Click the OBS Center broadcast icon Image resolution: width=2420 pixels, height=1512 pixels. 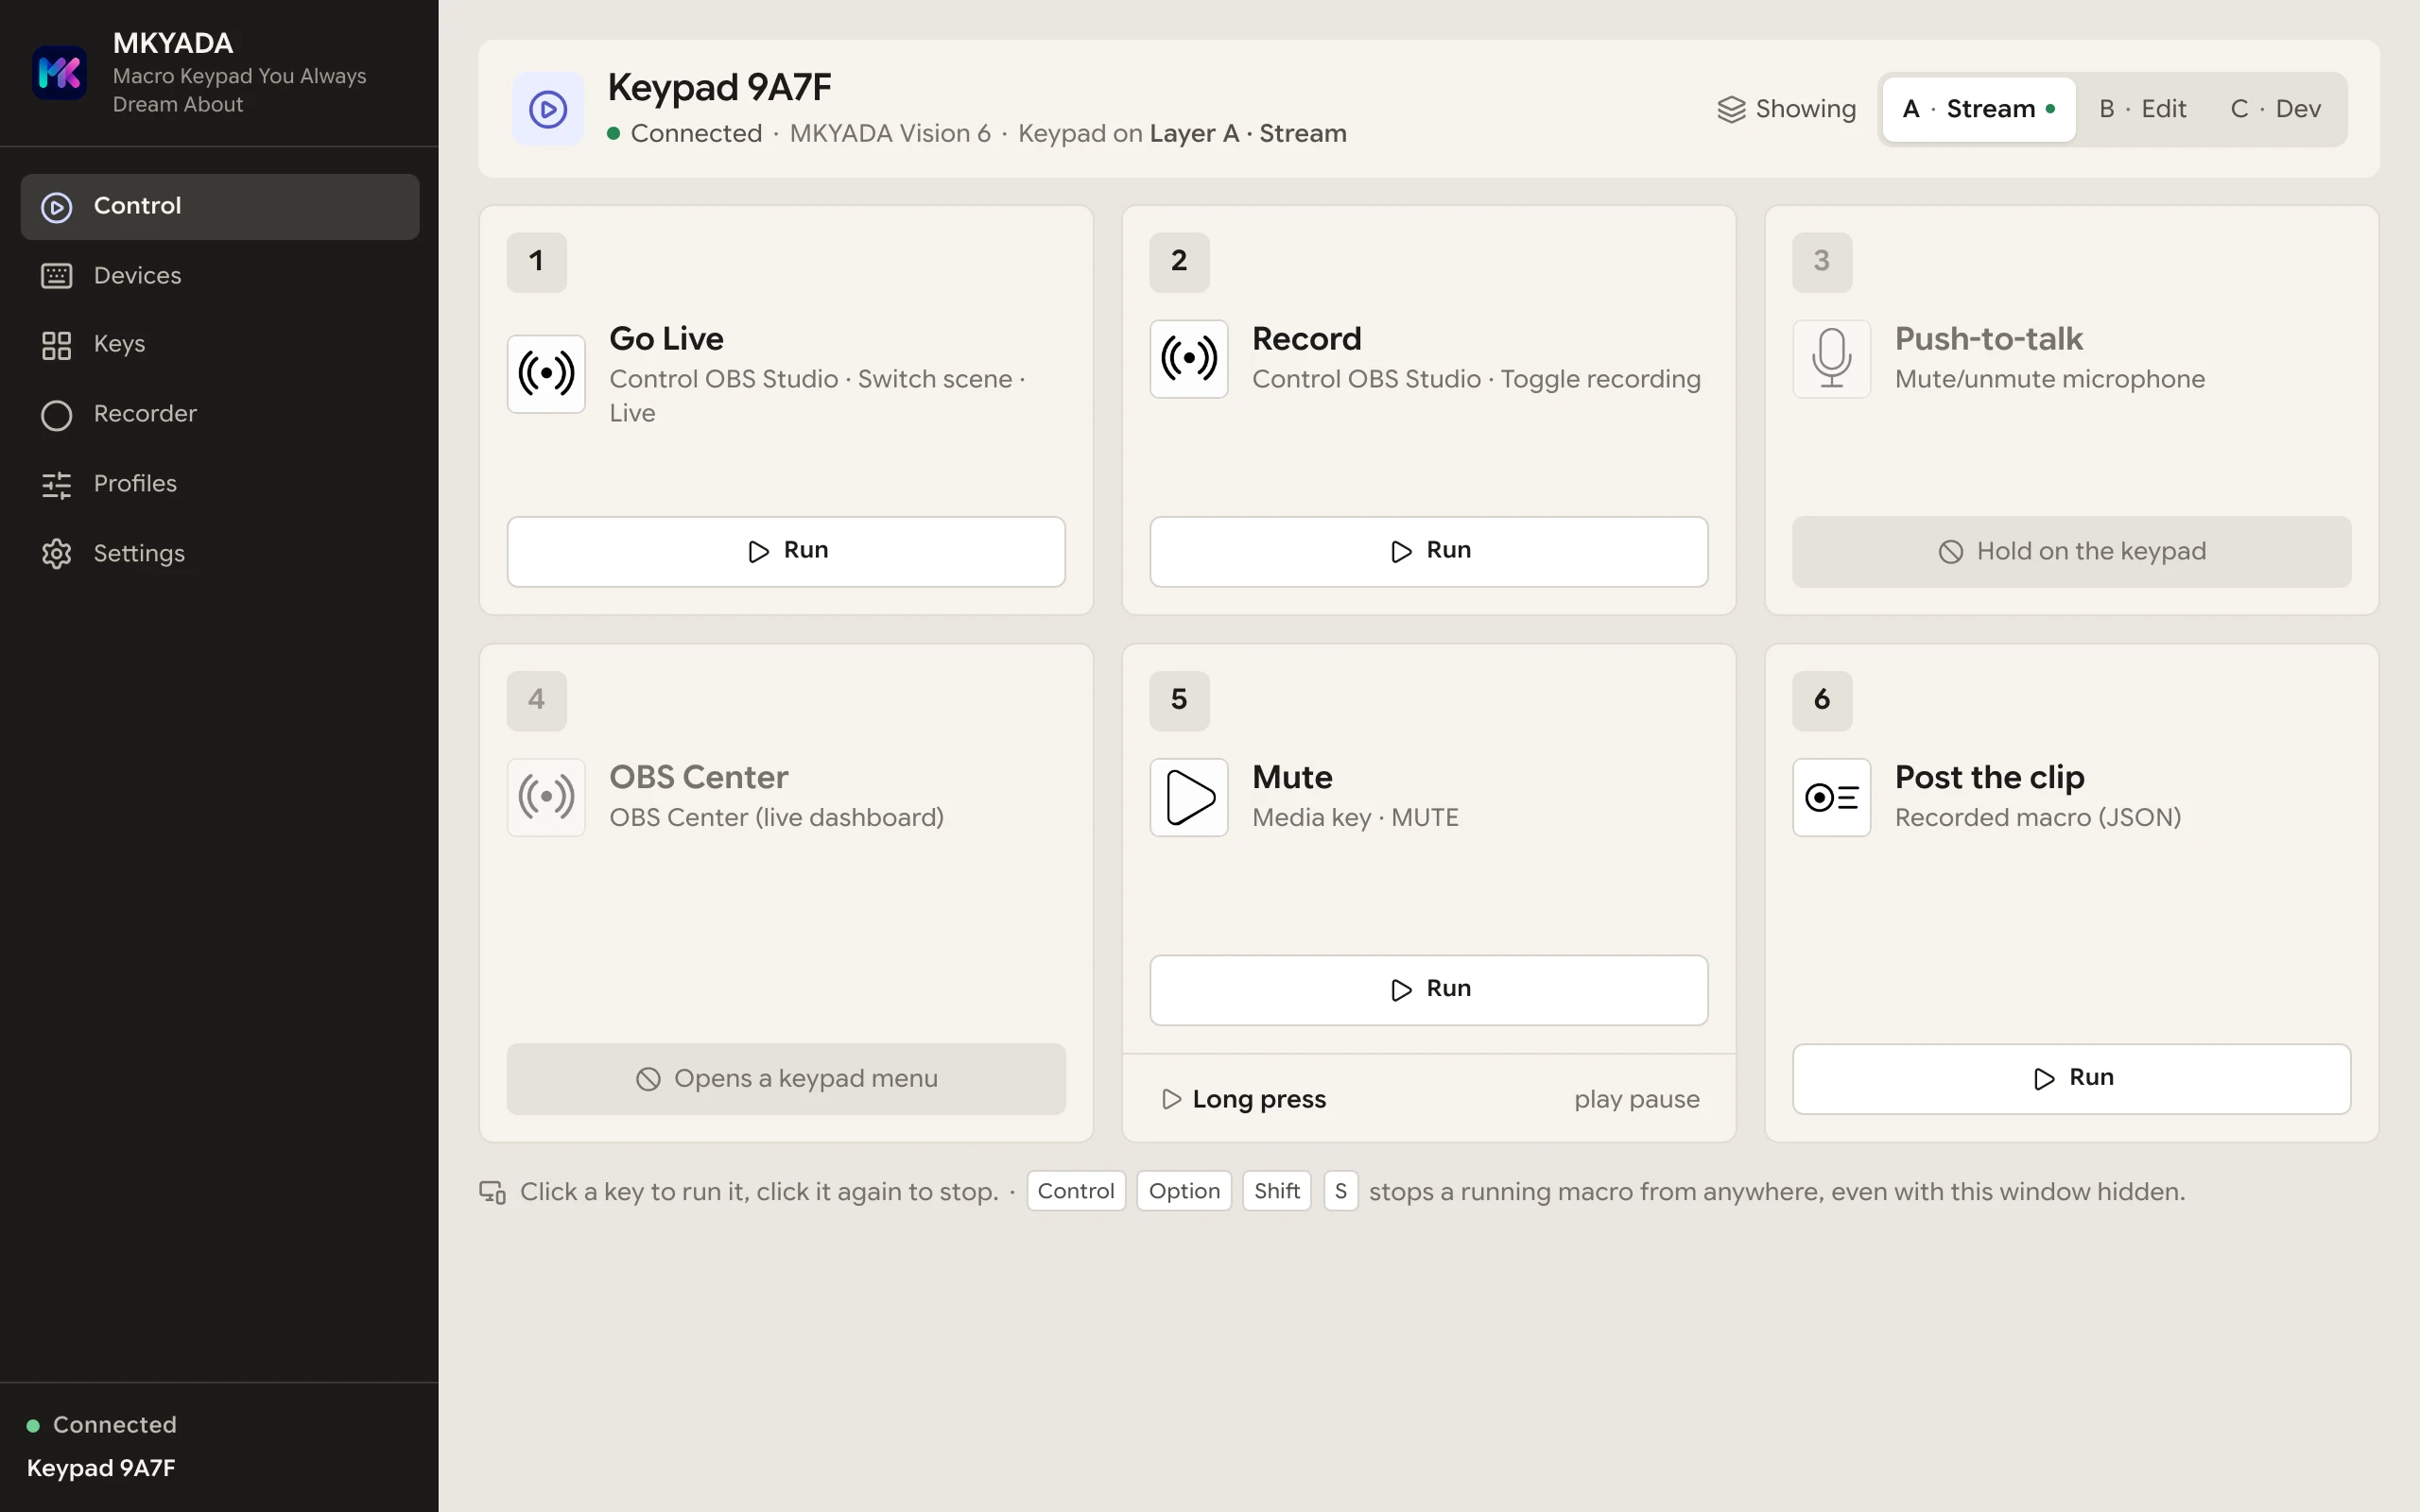[x=546, y=797]
